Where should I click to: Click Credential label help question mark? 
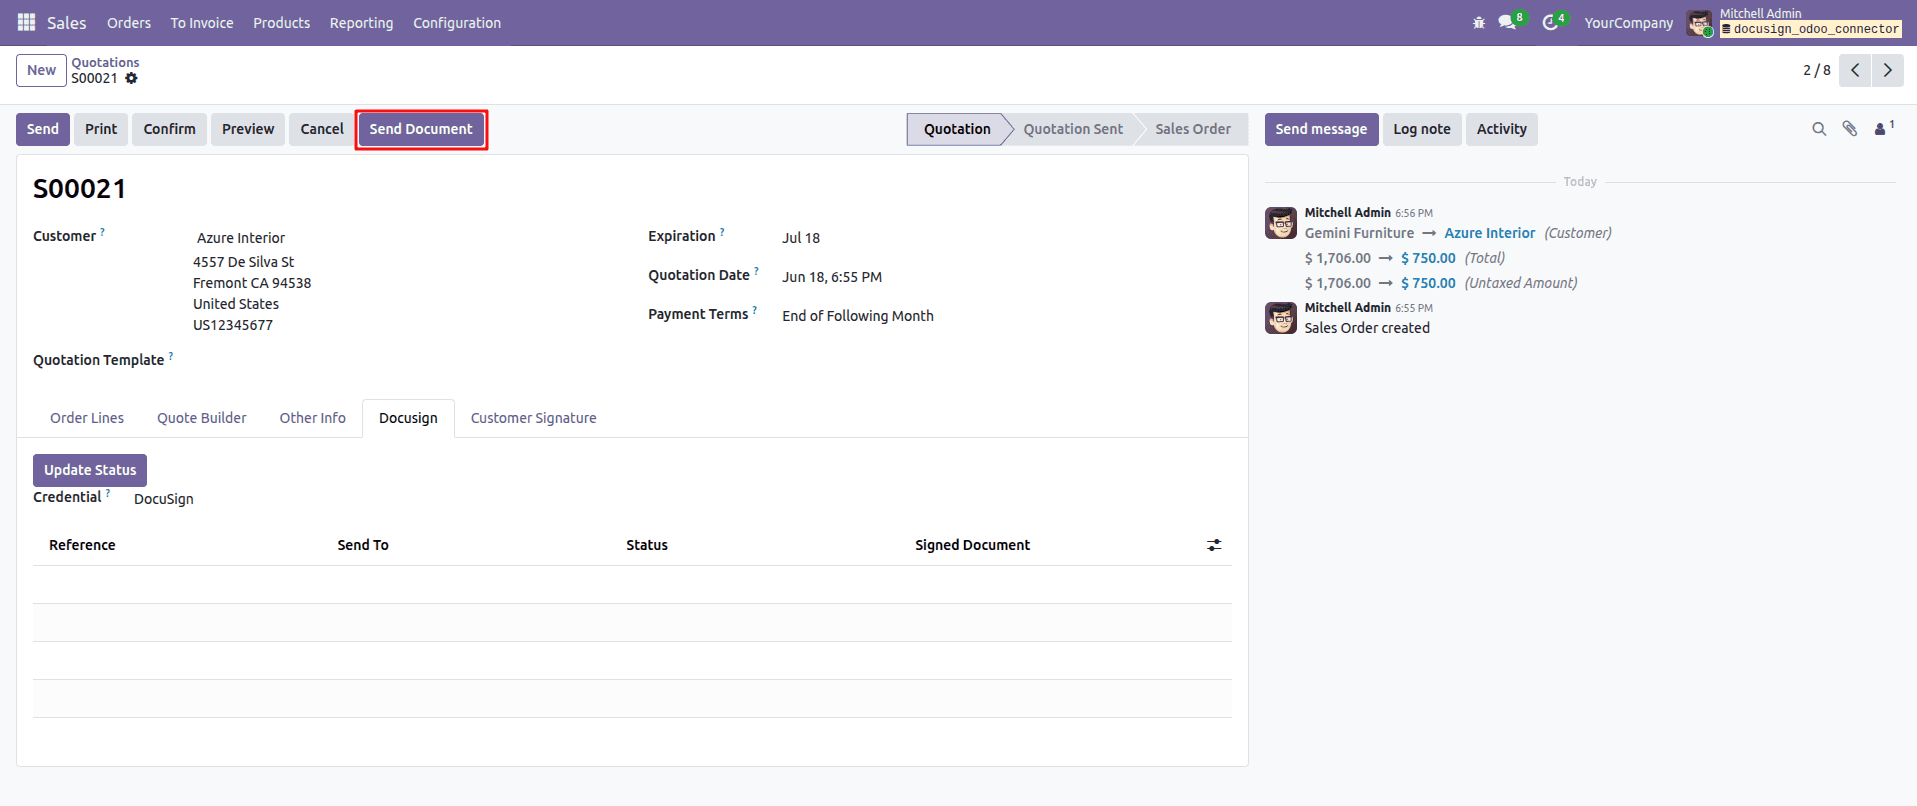tap(108, 493)
